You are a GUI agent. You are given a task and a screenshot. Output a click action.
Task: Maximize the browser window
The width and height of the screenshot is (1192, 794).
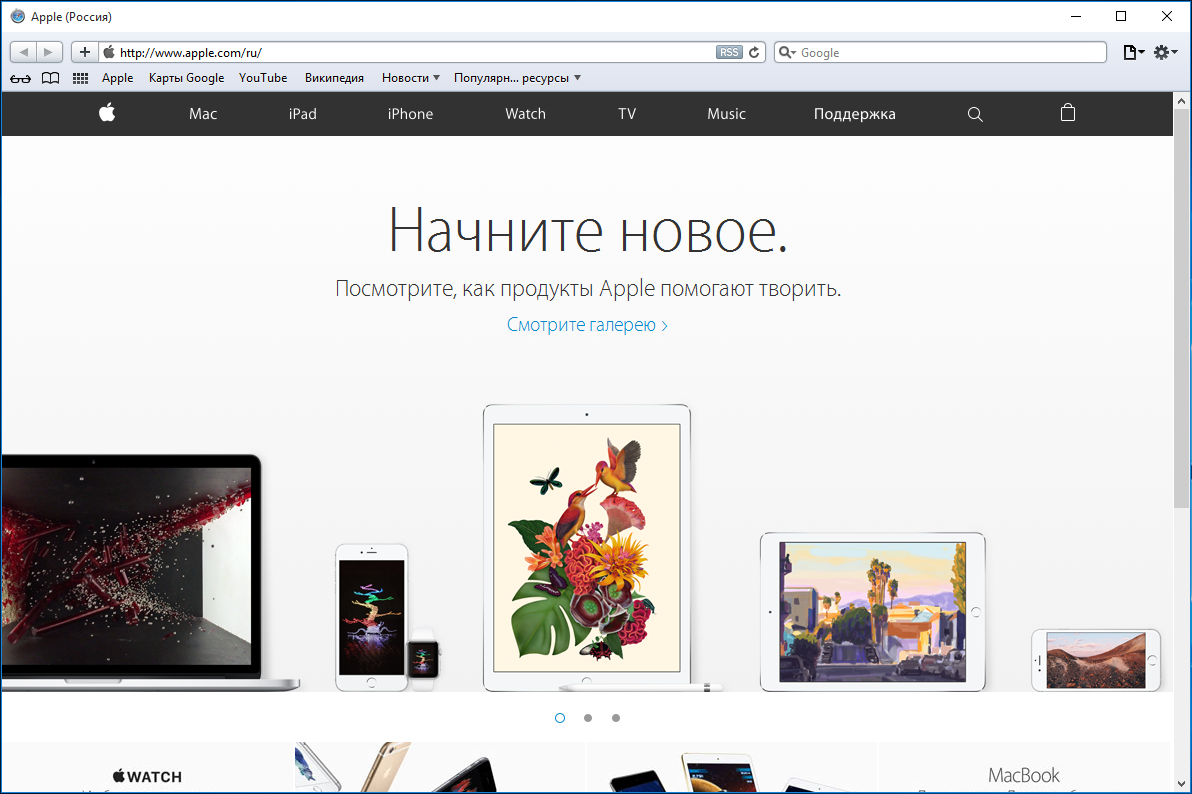[1121, 16]
